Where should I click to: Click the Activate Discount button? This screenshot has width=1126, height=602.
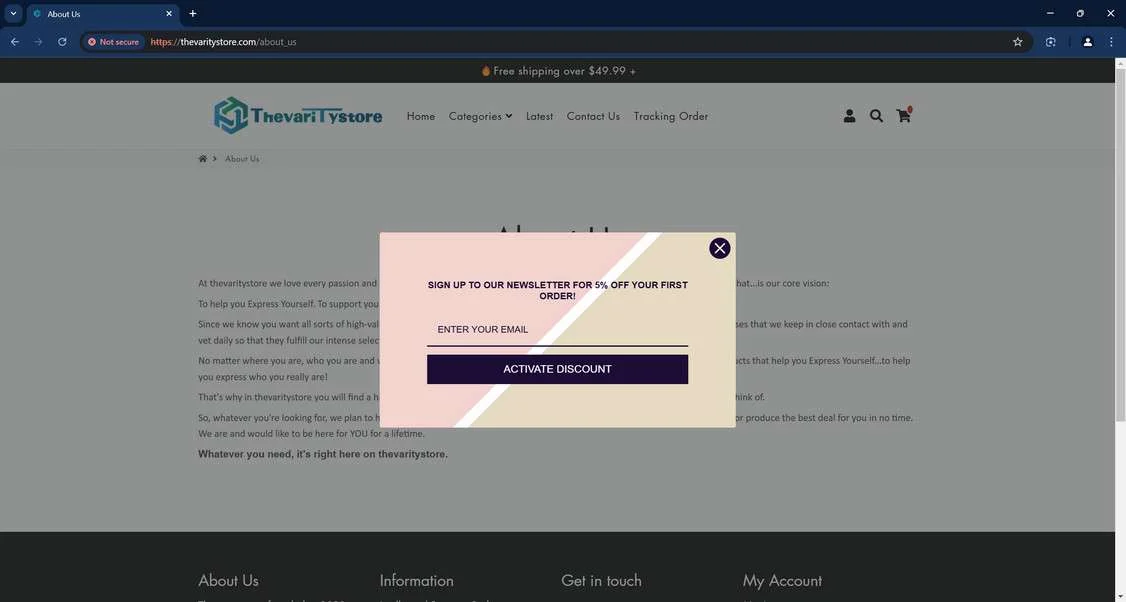pyautogui.click(x=557, y=369)
